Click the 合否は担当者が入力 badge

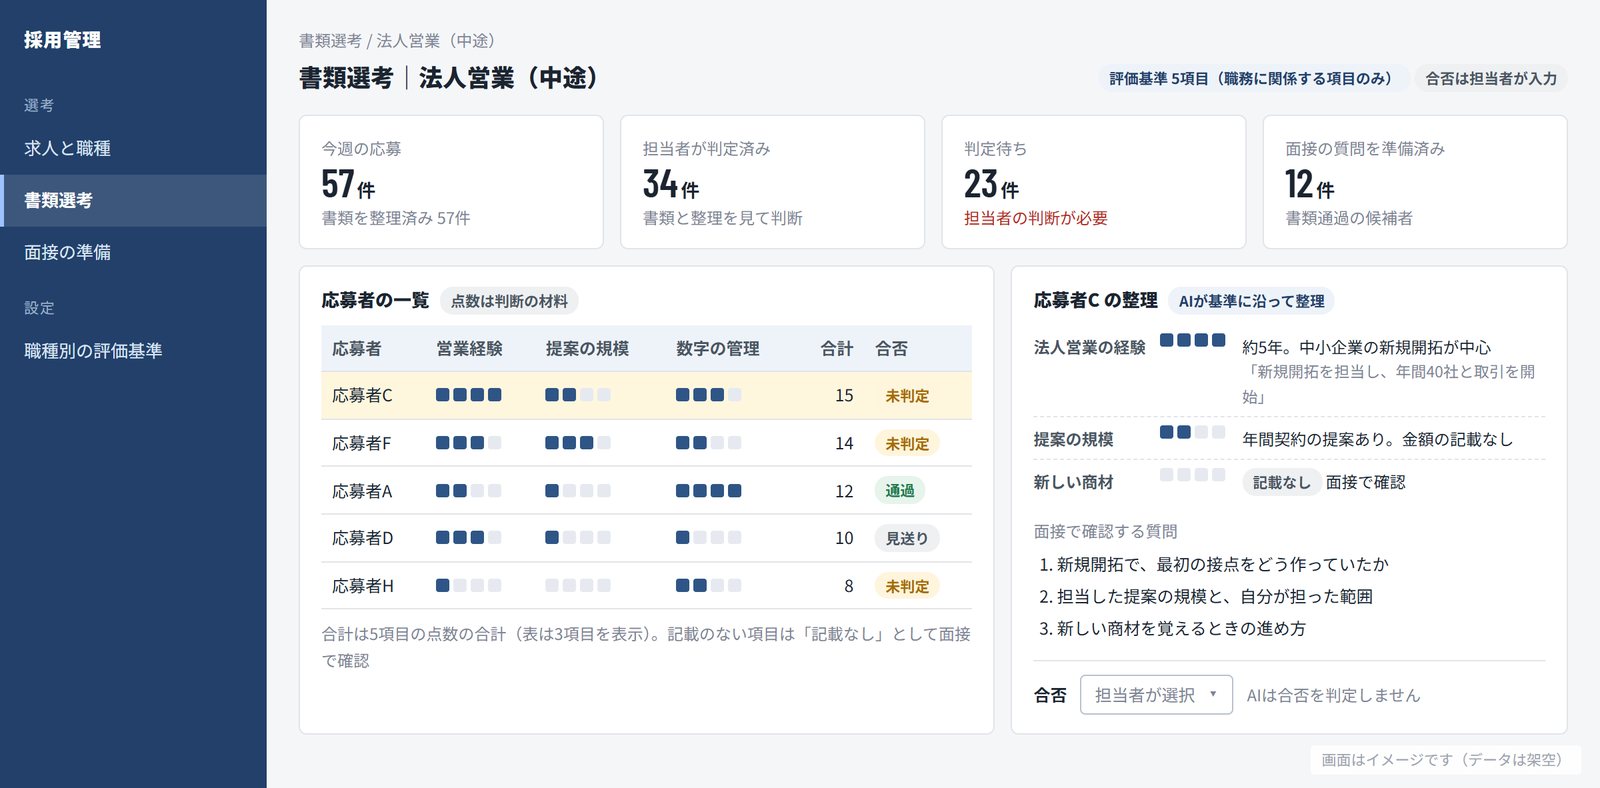coord(1491,78)
